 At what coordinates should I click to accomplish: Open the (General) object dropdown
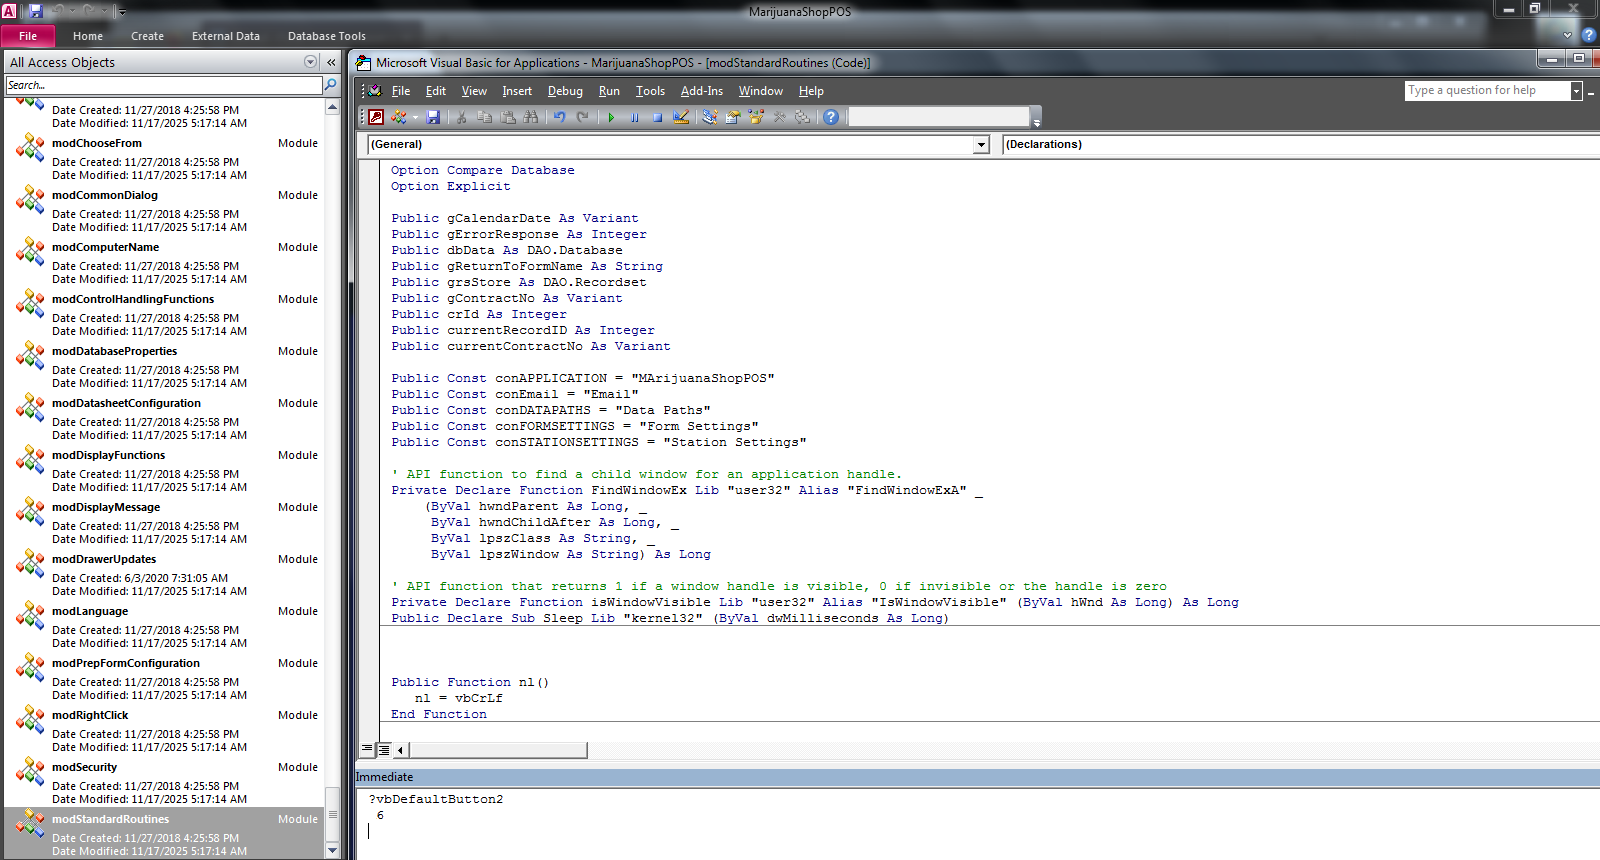point(981,145)
